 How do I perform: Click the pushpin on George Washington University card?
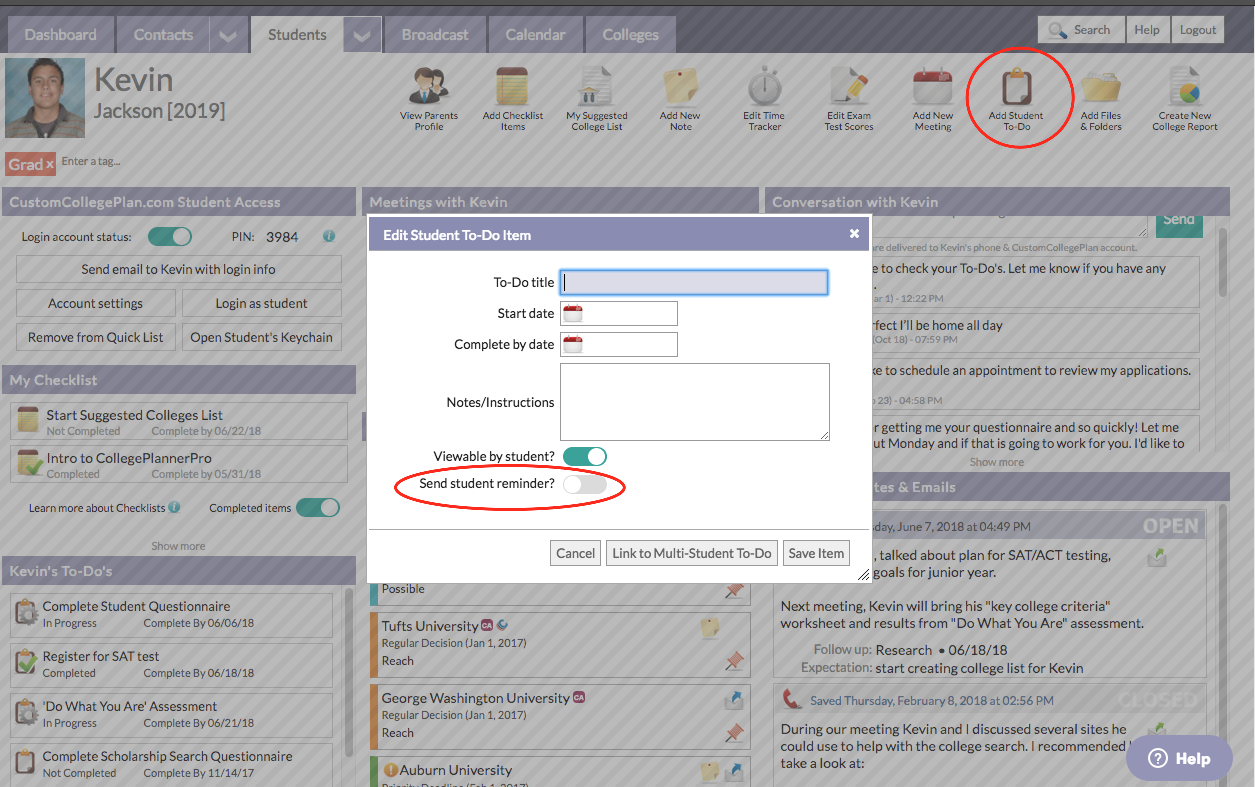point(735,733)
